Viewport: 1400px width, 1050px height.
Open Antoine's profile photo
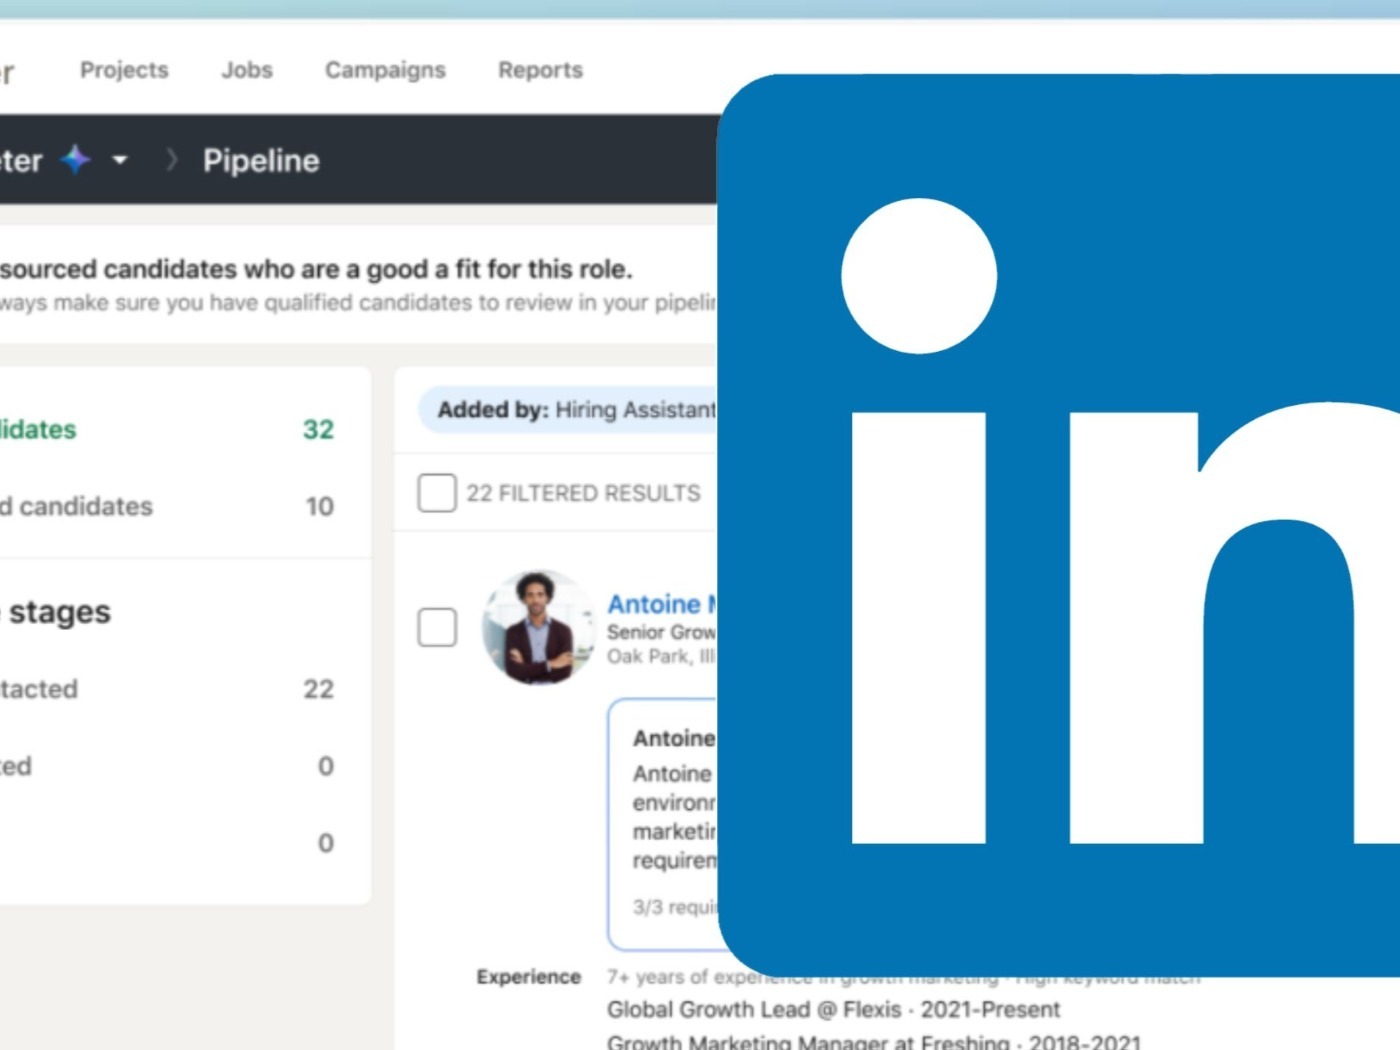point(538,628)
